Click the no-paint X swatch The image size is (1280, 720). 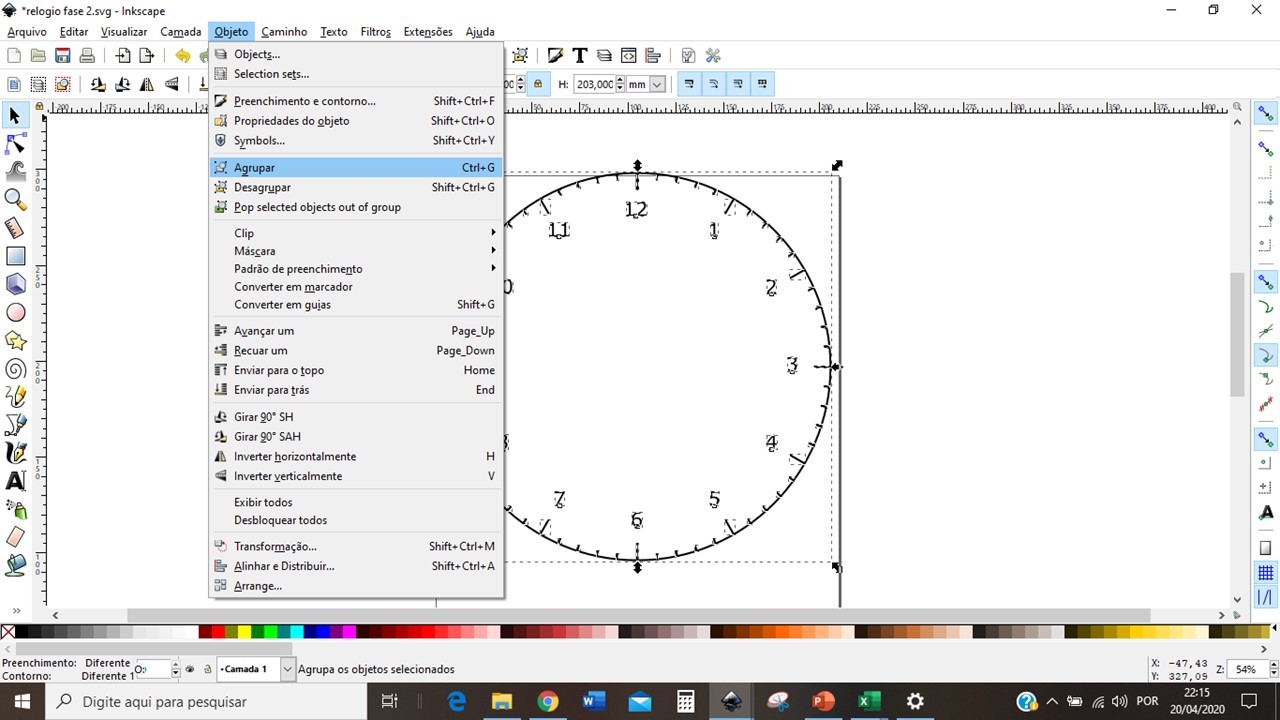point(8,632)
